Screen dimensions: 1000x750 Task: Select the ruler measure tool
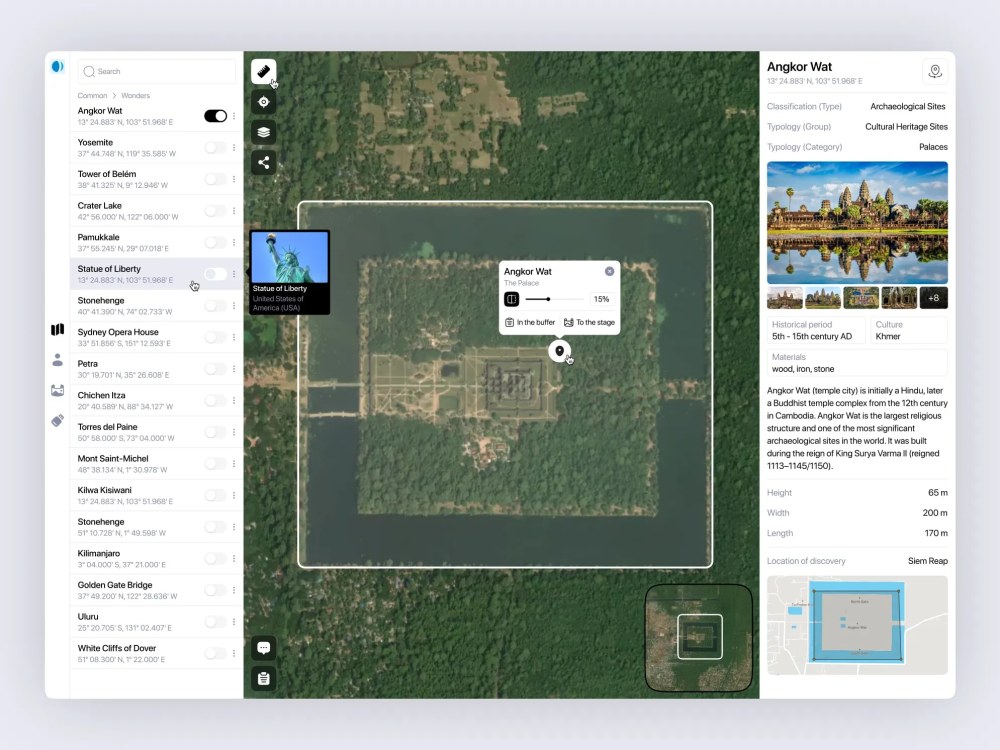(263, 71)
